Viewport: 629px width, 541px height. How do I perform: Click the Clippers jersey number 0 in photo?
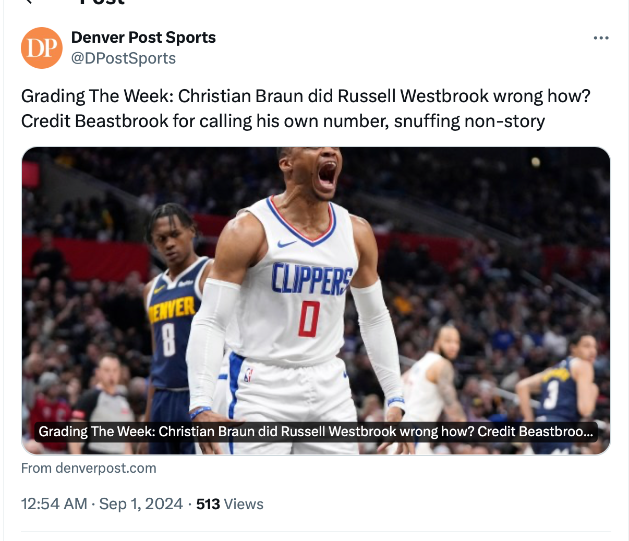pyautogui.click(x=308, y=318)
